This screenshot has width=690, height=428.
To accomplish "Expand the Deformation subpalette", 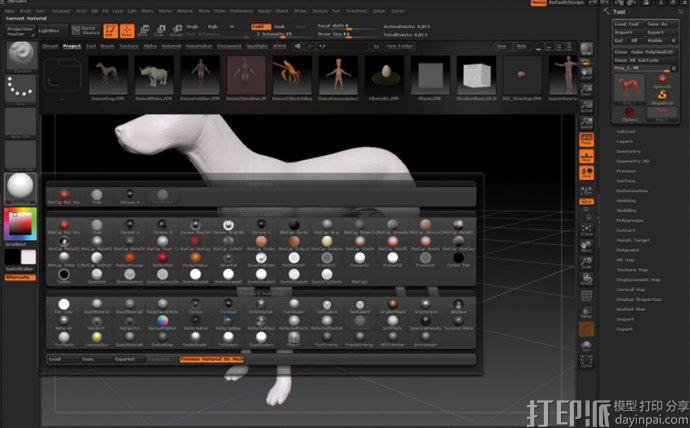I will (631, 190).
